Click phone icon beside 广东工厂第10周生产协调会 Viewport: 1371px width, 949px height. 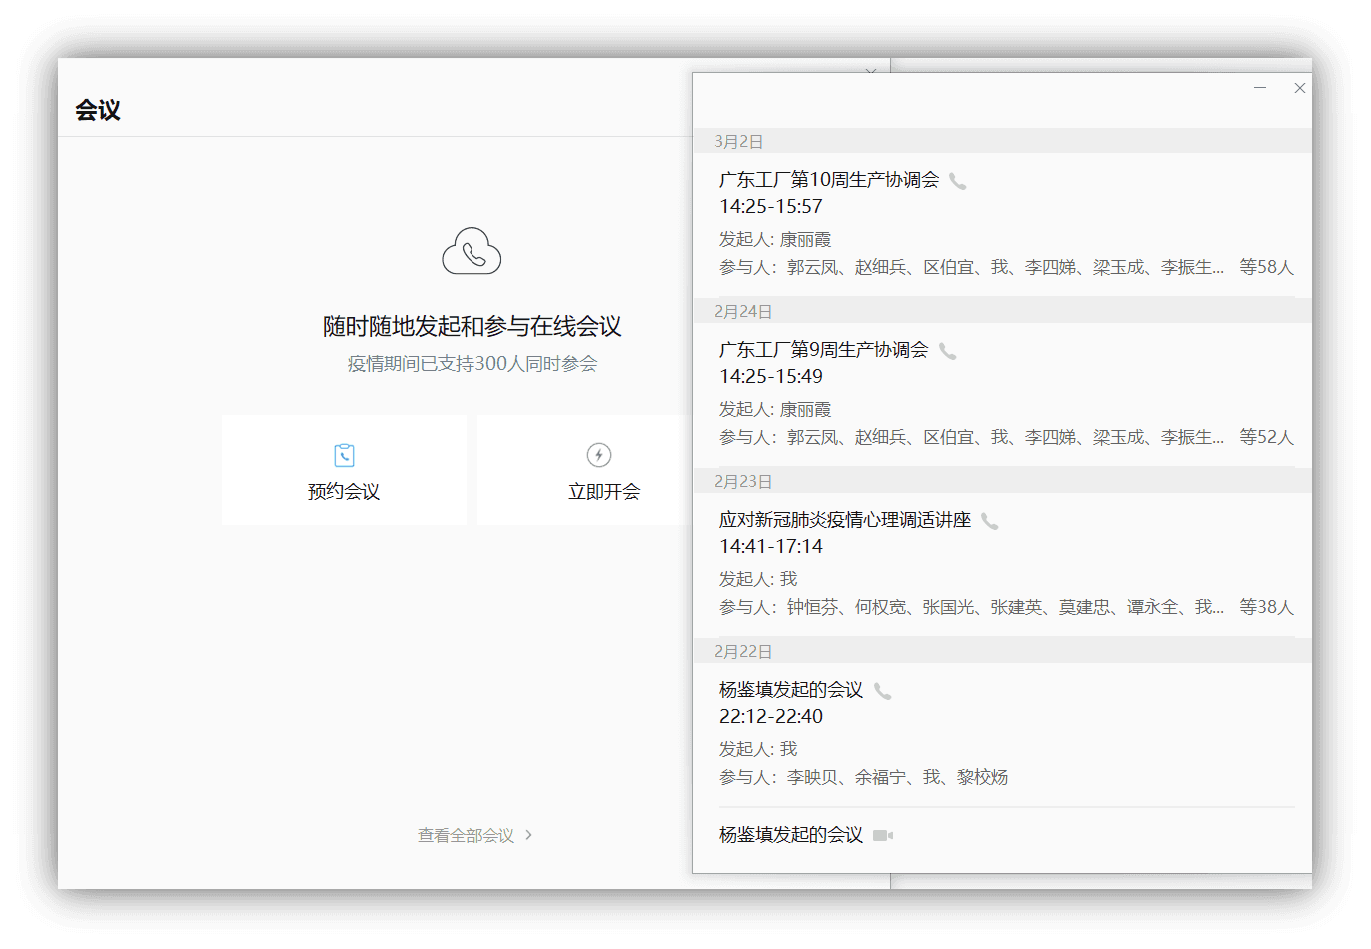[957, 181]
